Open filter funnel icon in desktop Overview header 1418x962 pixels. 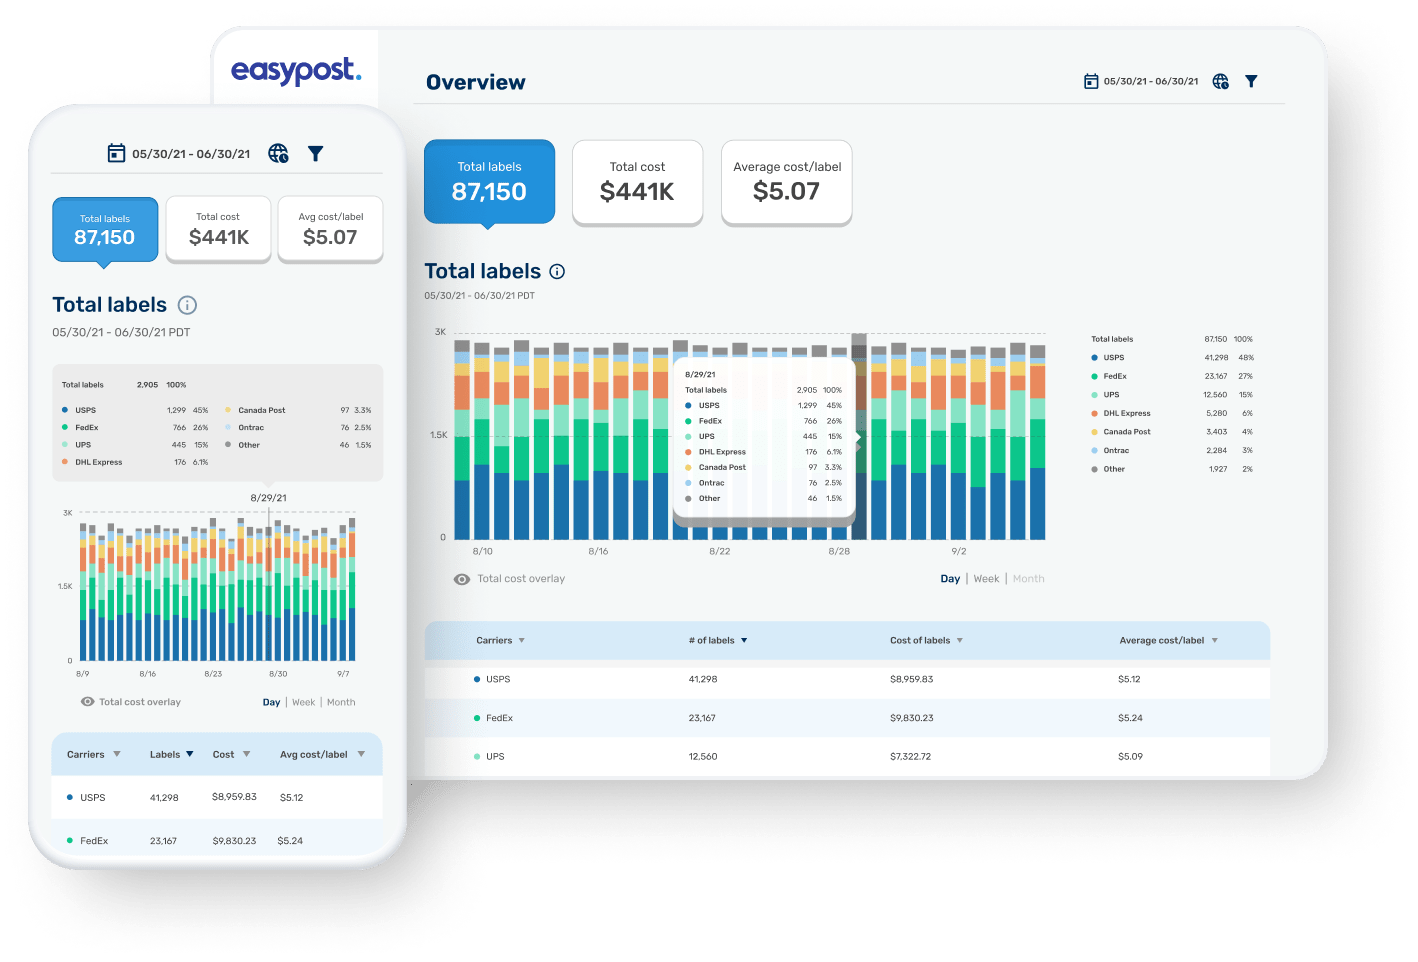point(1251,81)
